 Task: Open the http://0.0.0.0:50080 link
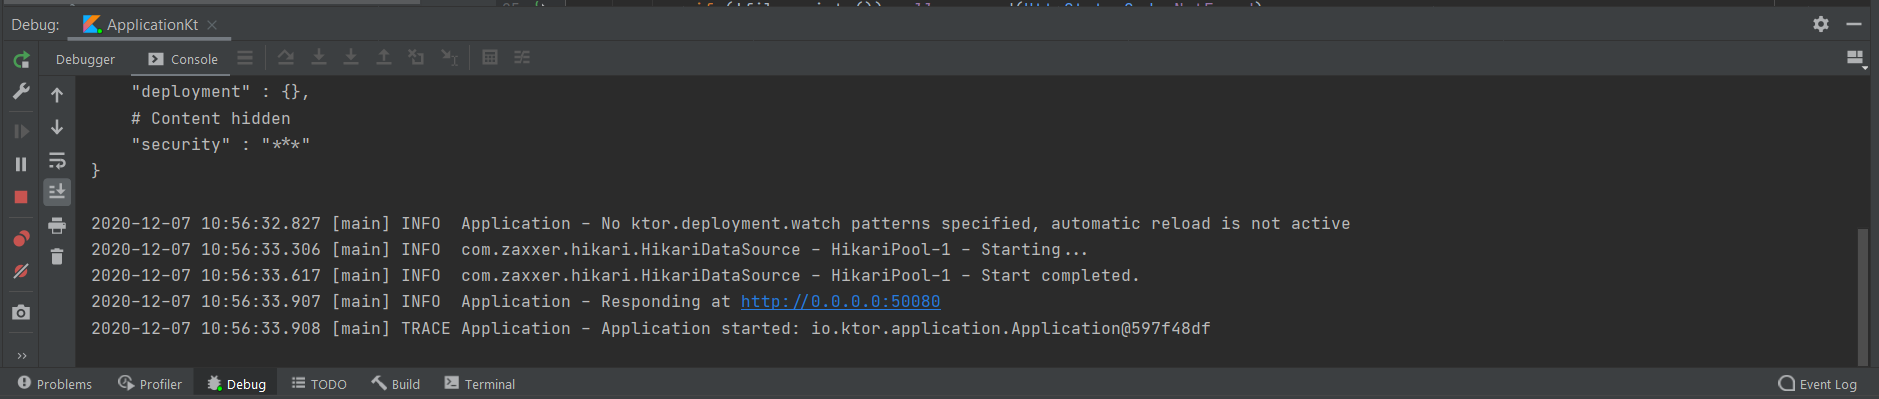point(840,302)
